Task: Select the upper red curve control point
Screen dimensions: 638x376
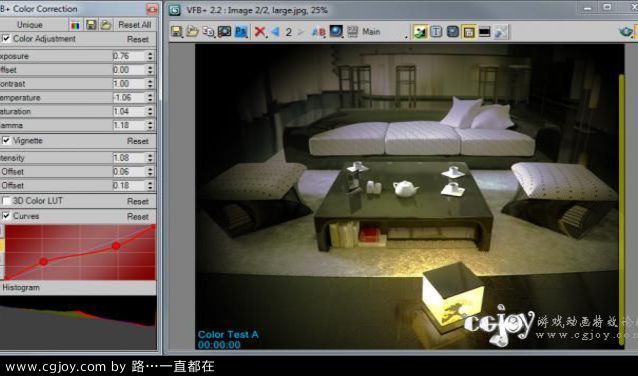Action: coord(116,246)
